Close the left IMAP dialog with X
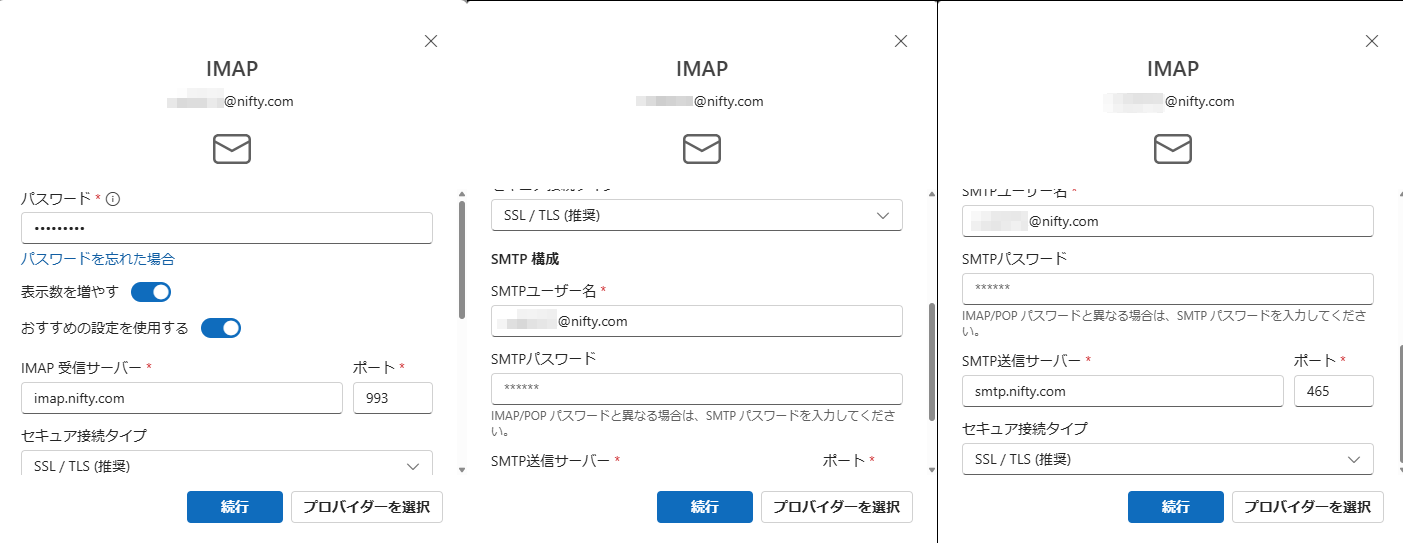 [431, 41]
